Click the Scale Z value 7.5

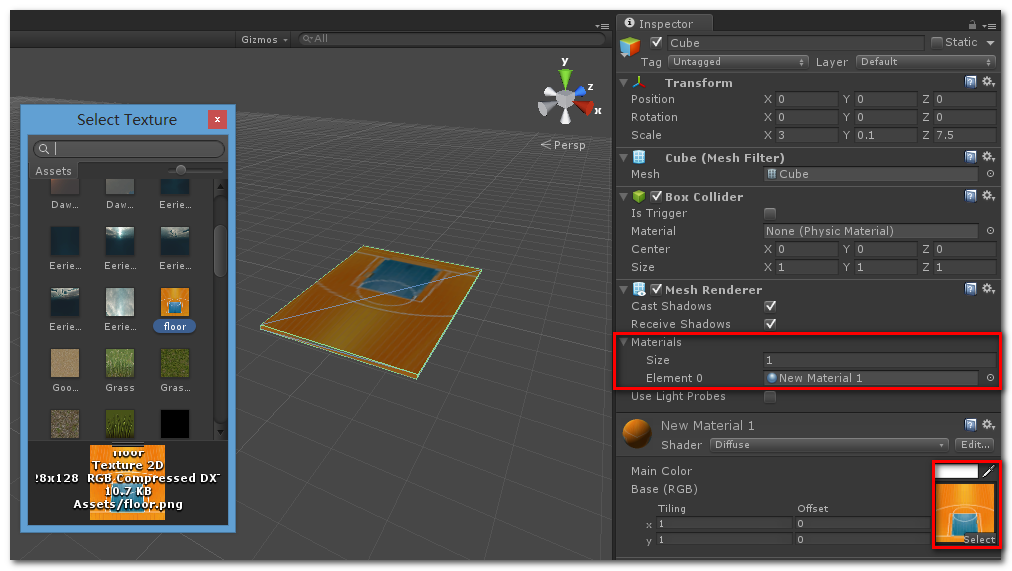(964, 135)
